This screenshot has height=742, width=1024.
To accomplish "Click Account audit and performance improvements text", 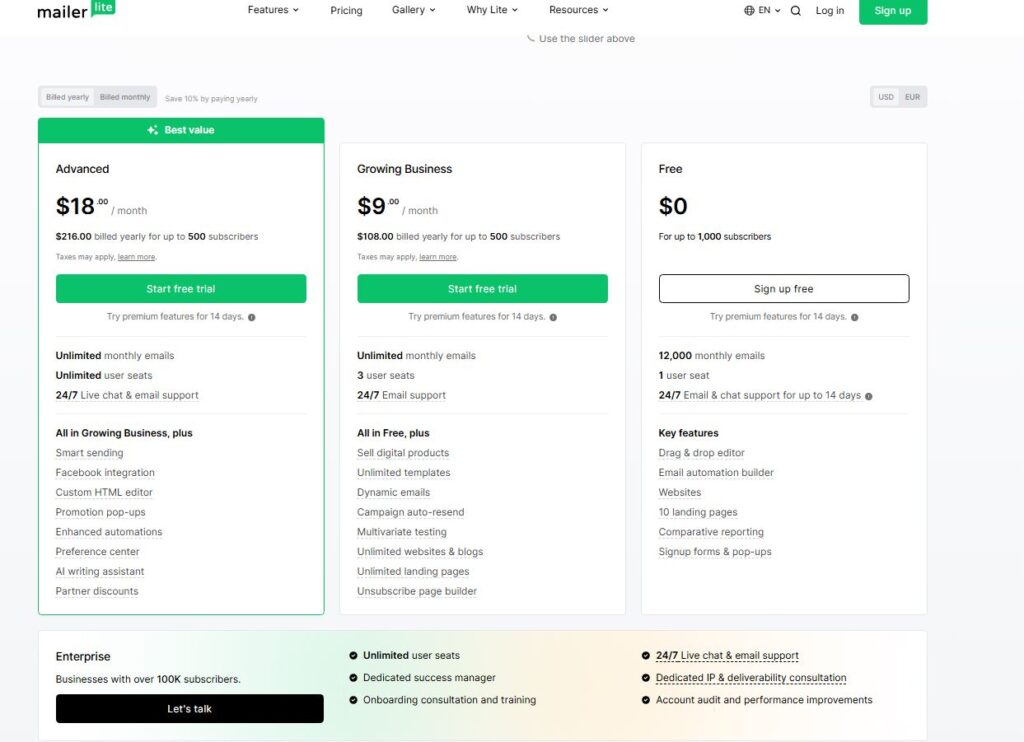I will (764, 700).
